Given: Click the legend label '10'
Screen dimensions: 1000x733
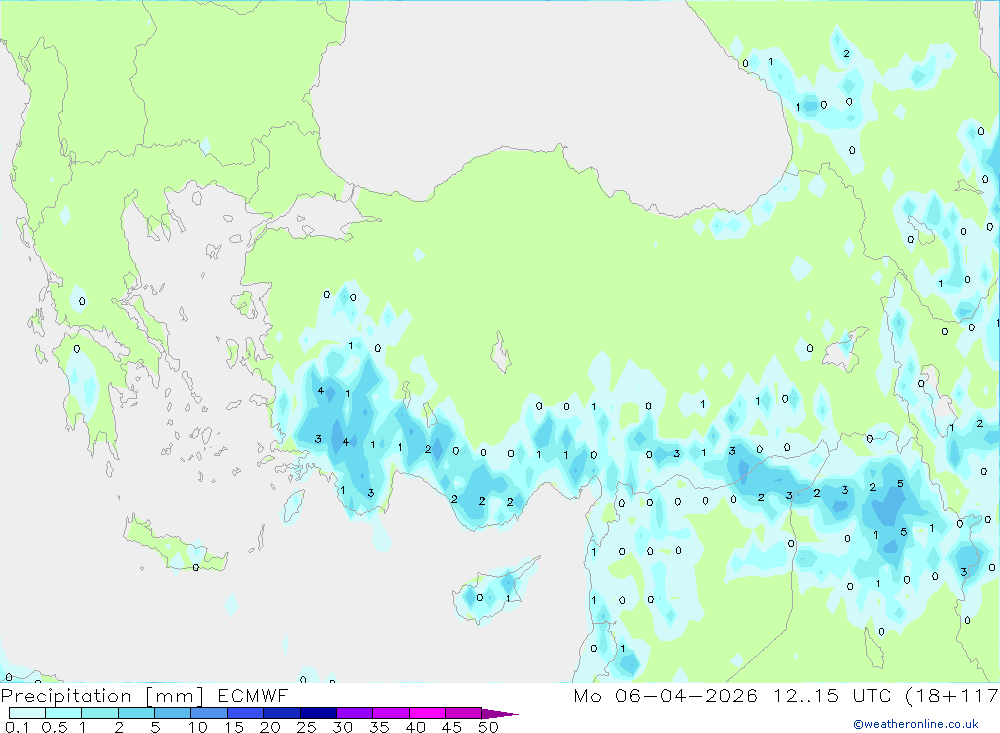Looking at the screenshot, I should click(198, 727).
